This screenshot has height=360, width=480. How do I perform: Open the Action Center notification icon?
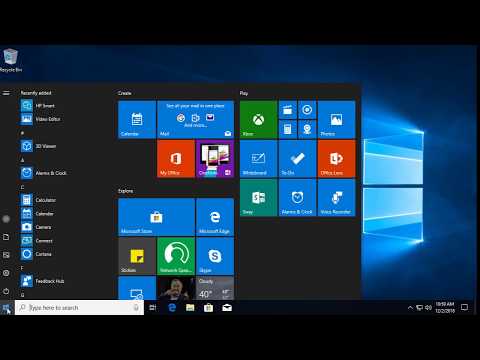[x=464, y=307]
